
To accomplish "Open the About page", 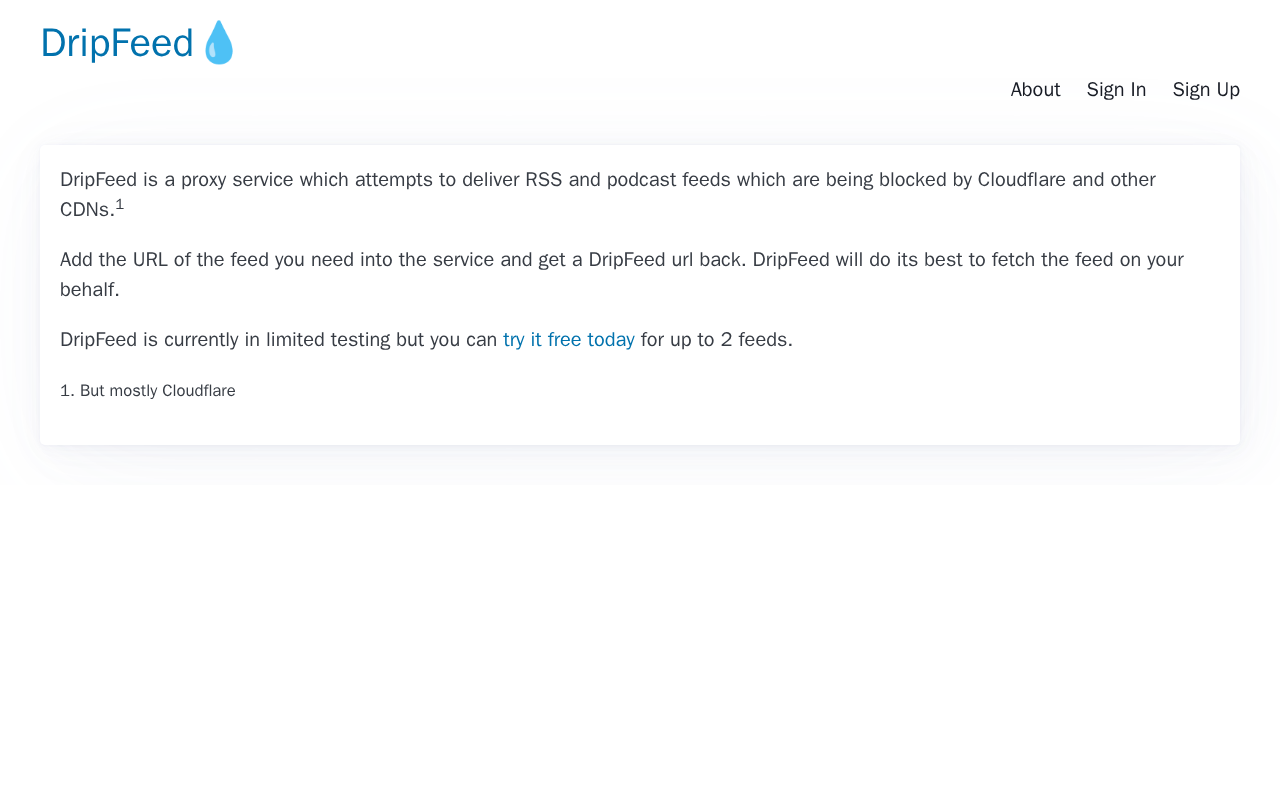I will pos(1035,90).
